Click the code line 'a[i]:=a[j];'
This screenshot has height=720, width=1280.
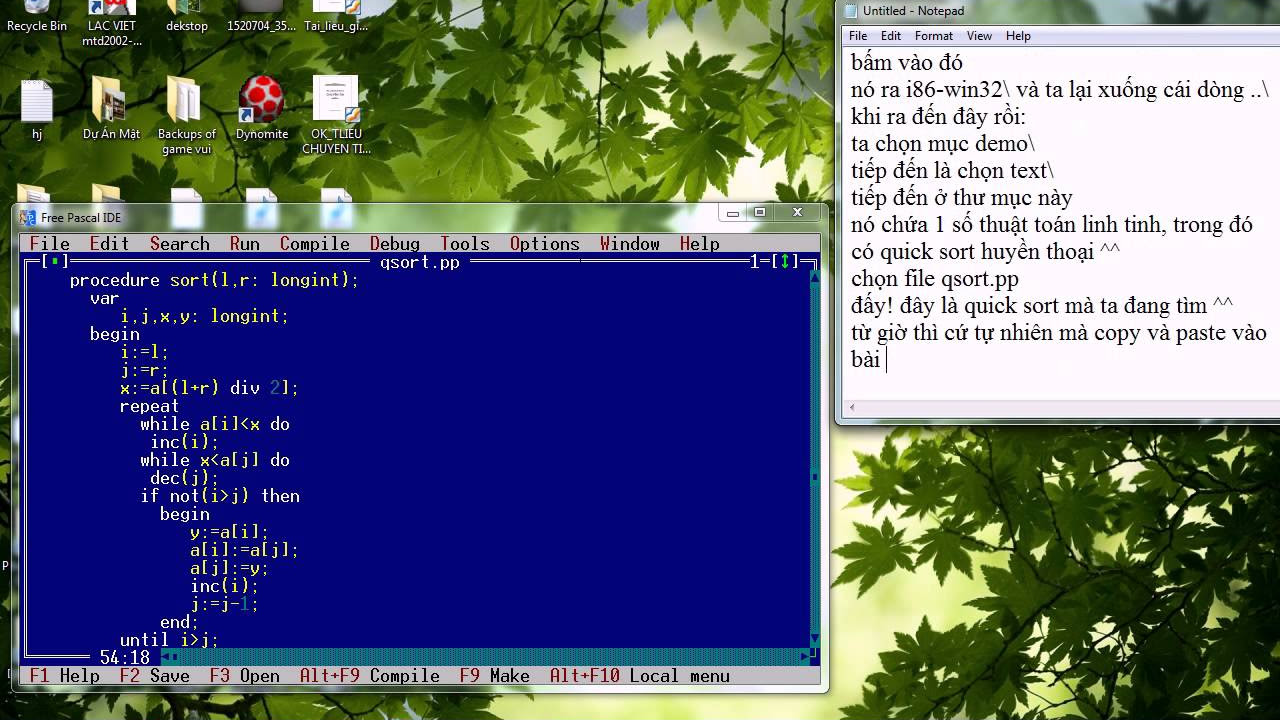point(244,550)
